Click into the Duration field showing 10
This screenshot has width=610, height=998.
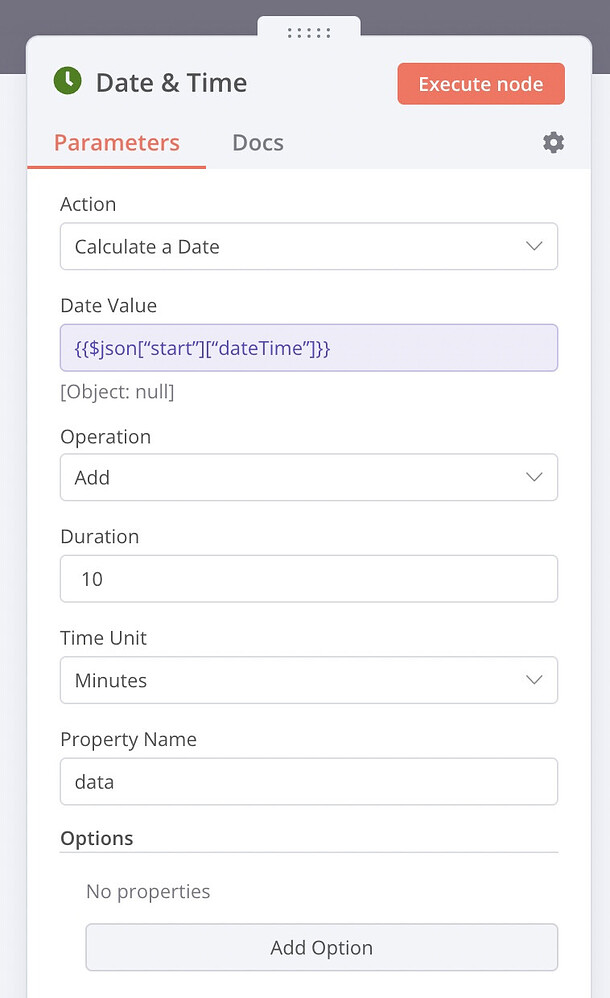(x=309, y=579)
